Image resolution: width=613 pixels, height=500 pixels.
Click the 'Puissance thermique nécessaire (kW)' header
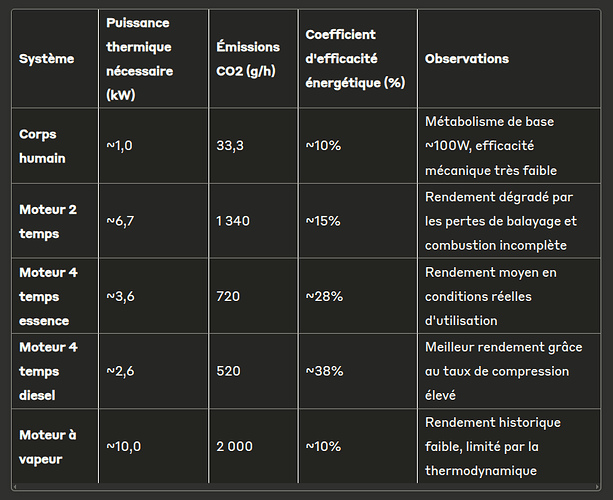pos(140,59)
